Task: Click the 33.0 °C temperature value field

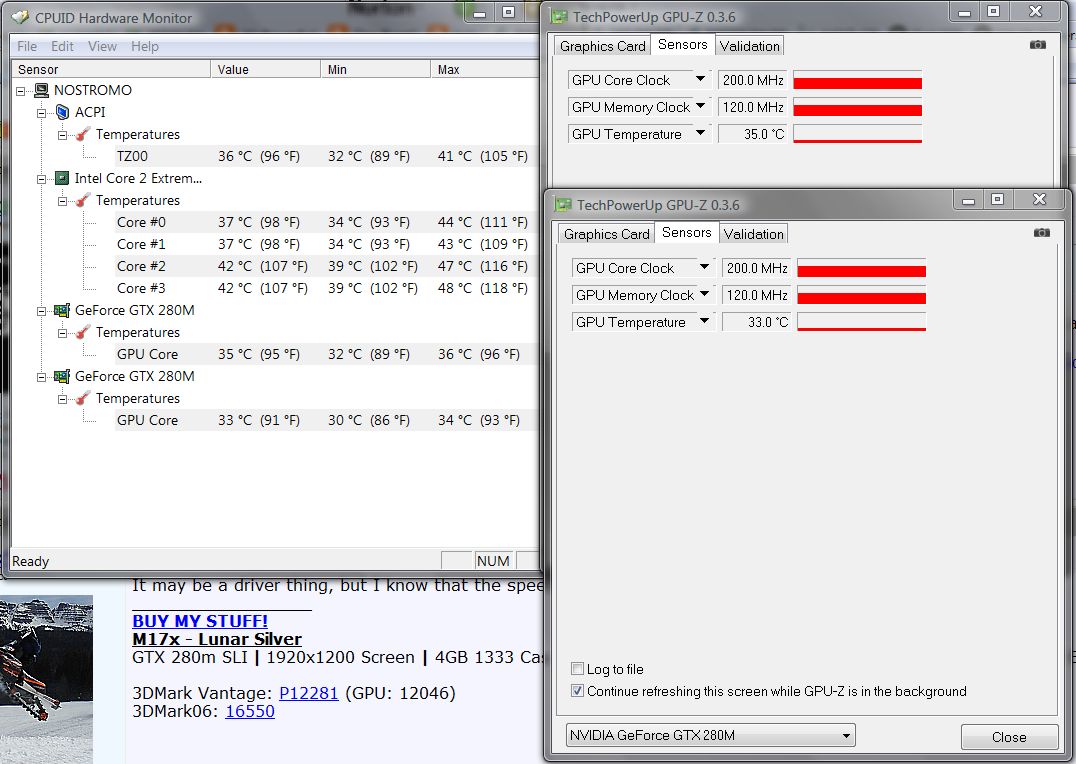Action: click(x=756, y=322)
